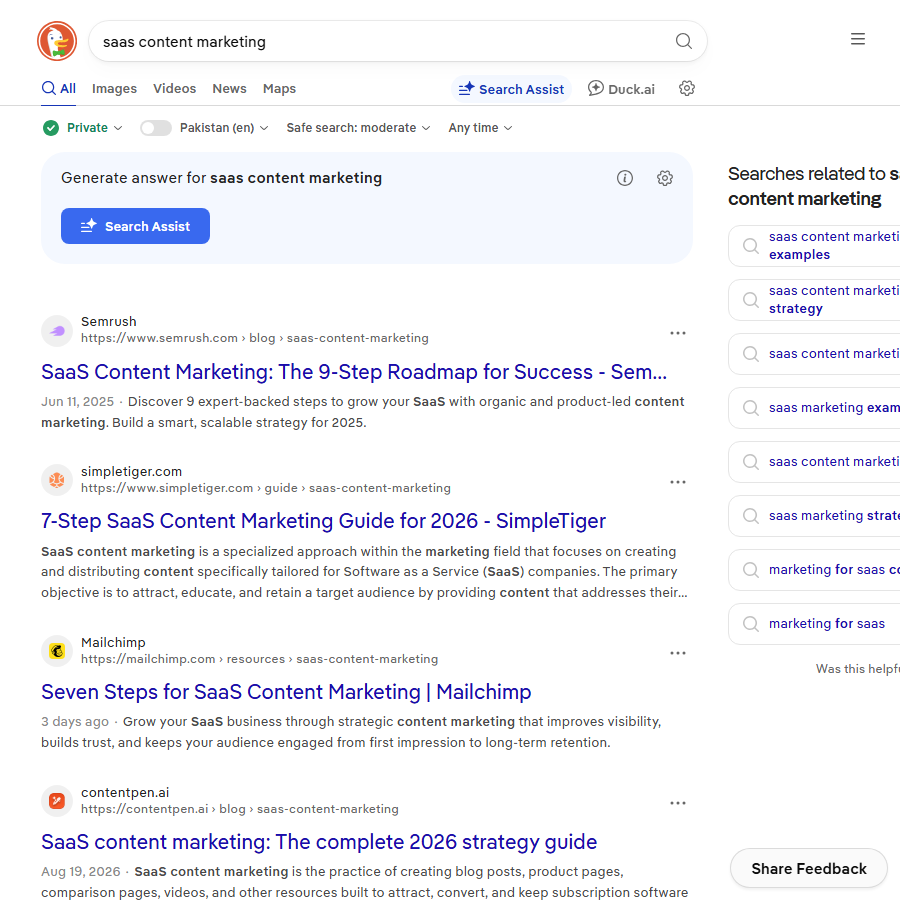Open 'SaaS Content Marketing: The 9-Step Roadmap' result

click(354, 372)
